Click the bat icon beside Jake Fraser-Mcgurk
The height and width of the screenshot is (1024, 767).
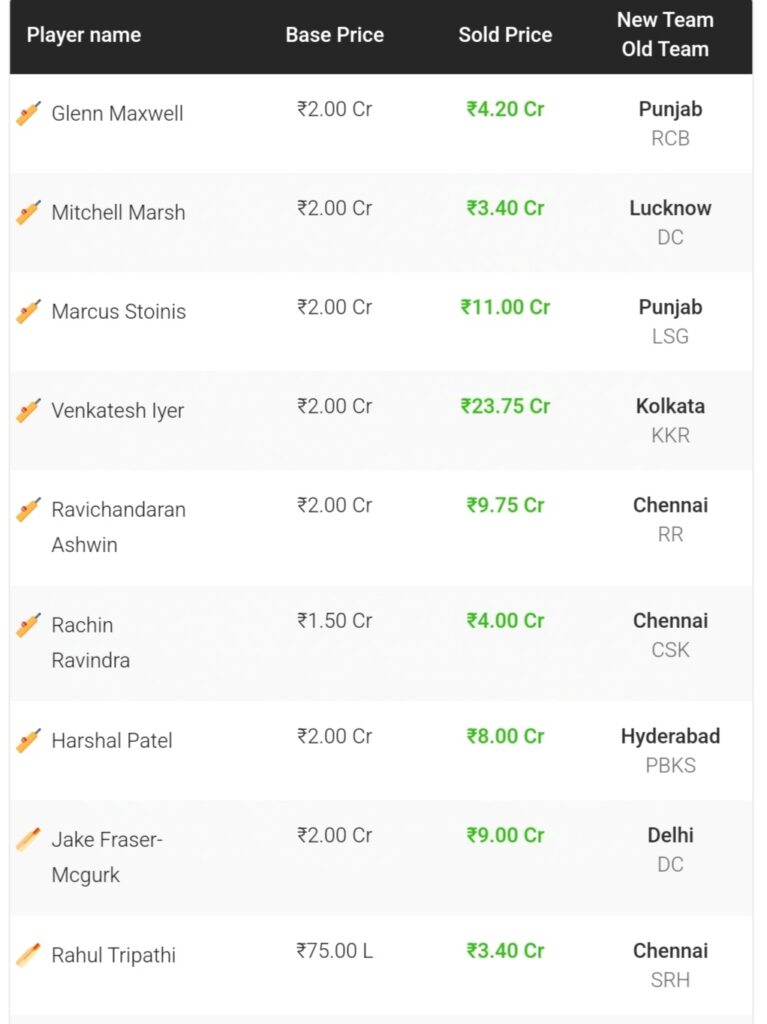28,840
